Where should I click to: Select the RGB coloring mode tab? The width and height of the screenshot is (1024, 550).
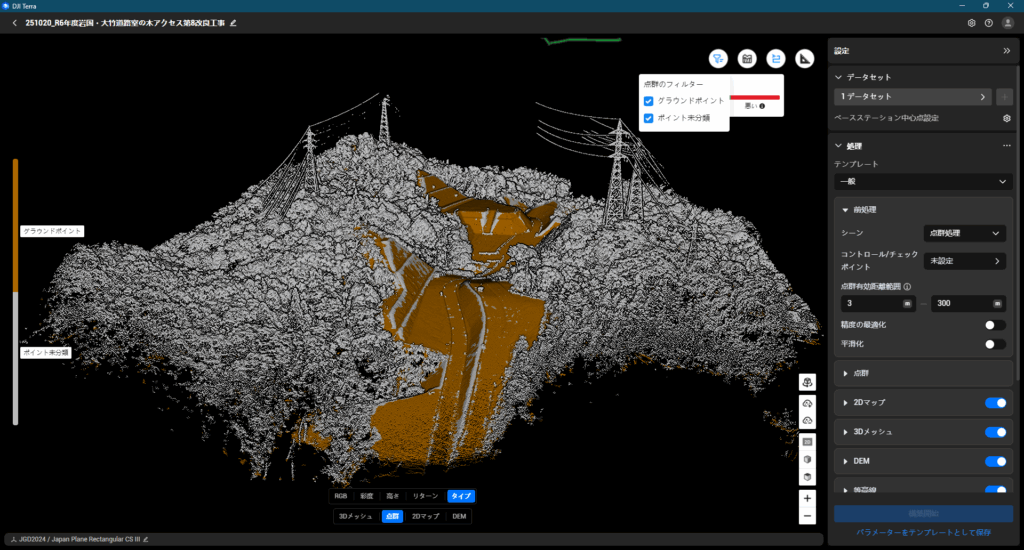342,495
